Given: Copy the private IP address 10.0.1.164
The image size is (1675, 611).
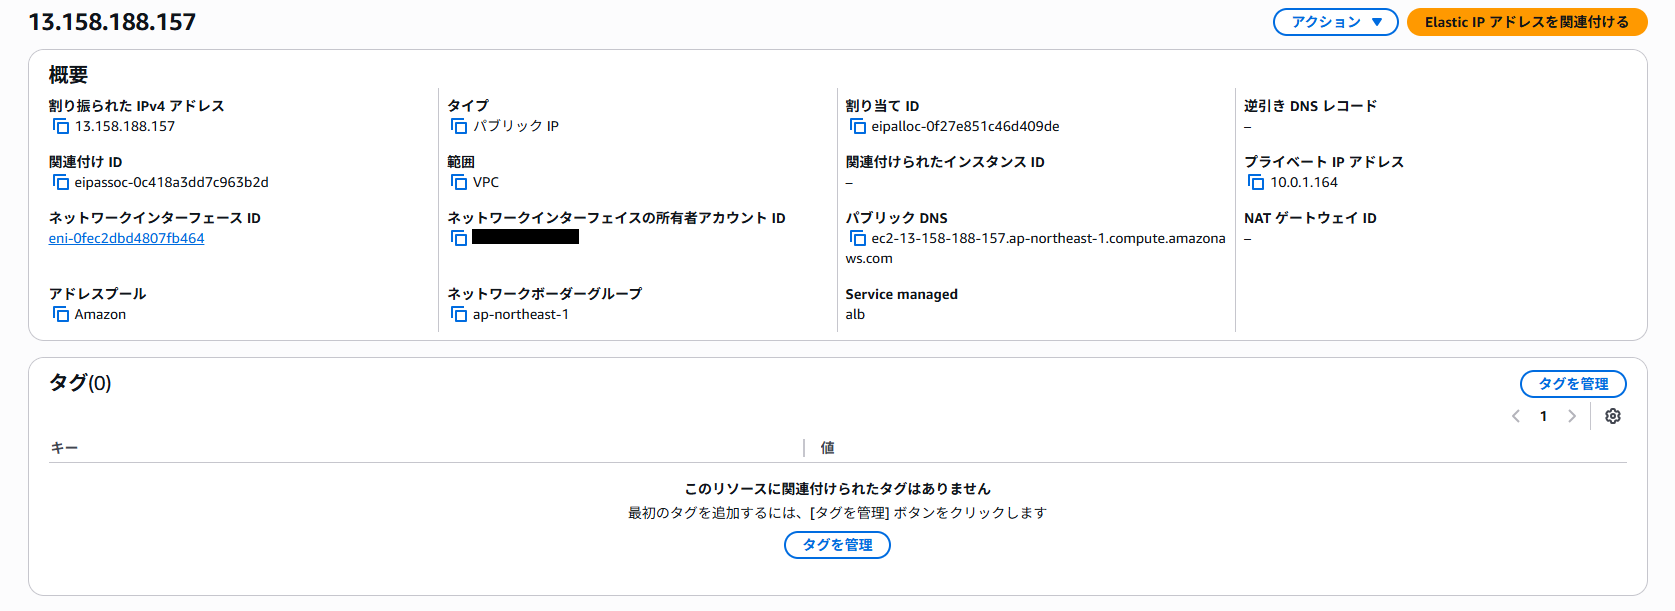Looking at the screenshot, I should [1256, 182].
